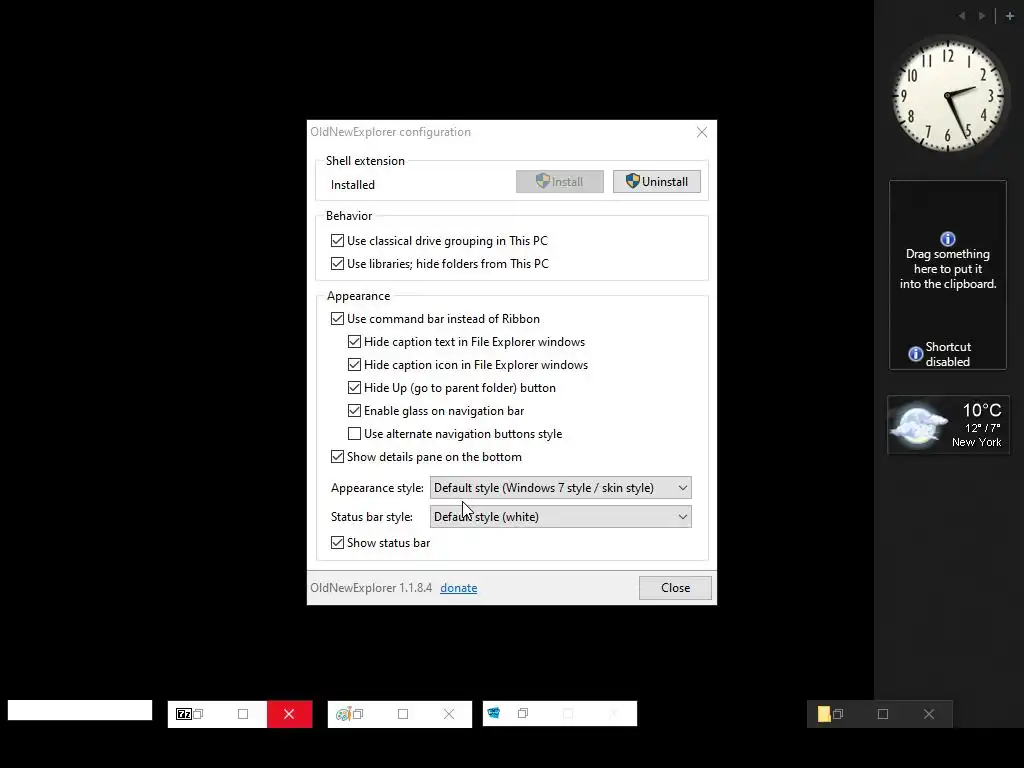Click the folder icon on minimized Explorer window
Image resolution: width=1024 pixels, height=768 pixels.
coord(824,714)
